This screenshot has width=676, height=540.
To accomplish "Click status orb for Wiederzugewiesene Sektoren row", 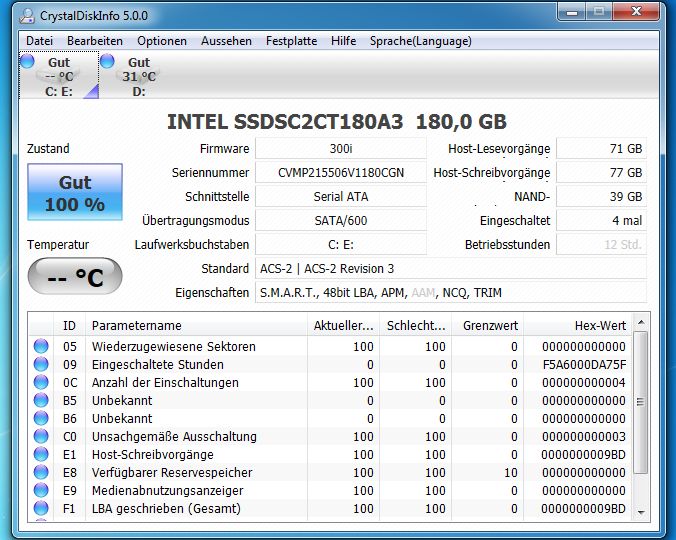I will [x=41, y=346].
